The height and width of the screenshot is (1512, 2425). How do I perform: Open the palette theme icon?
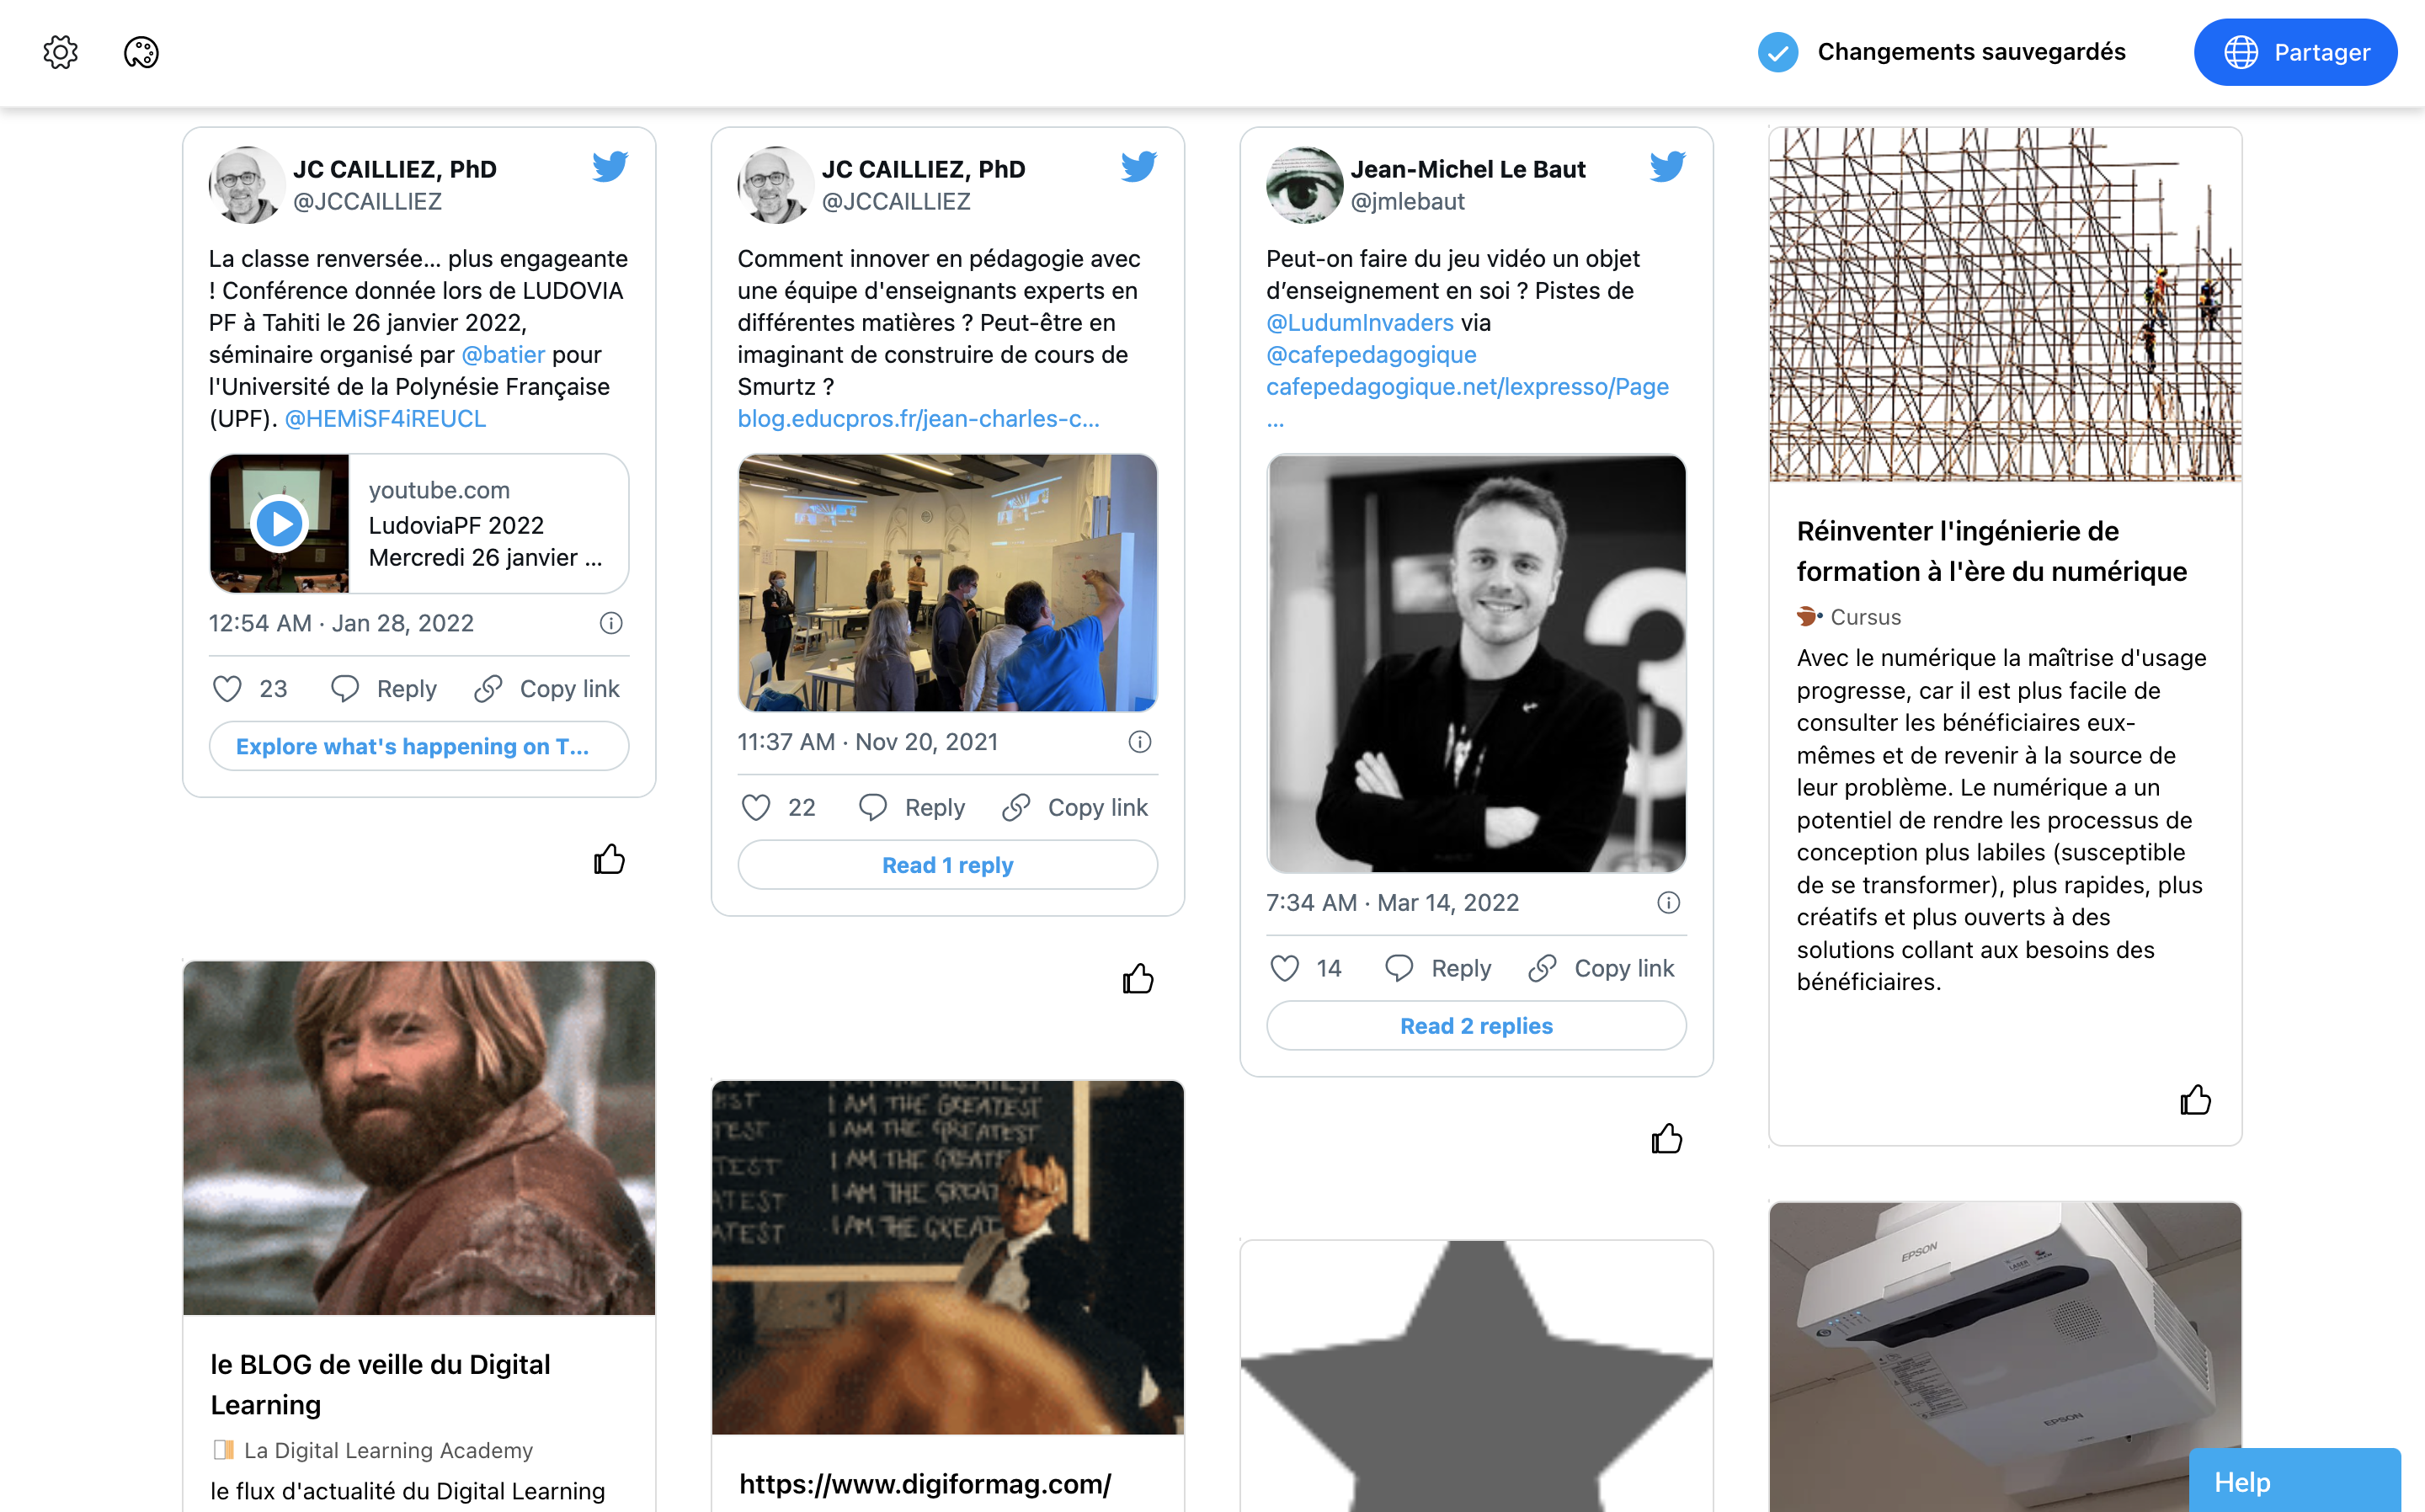click(x=141, y=52)
